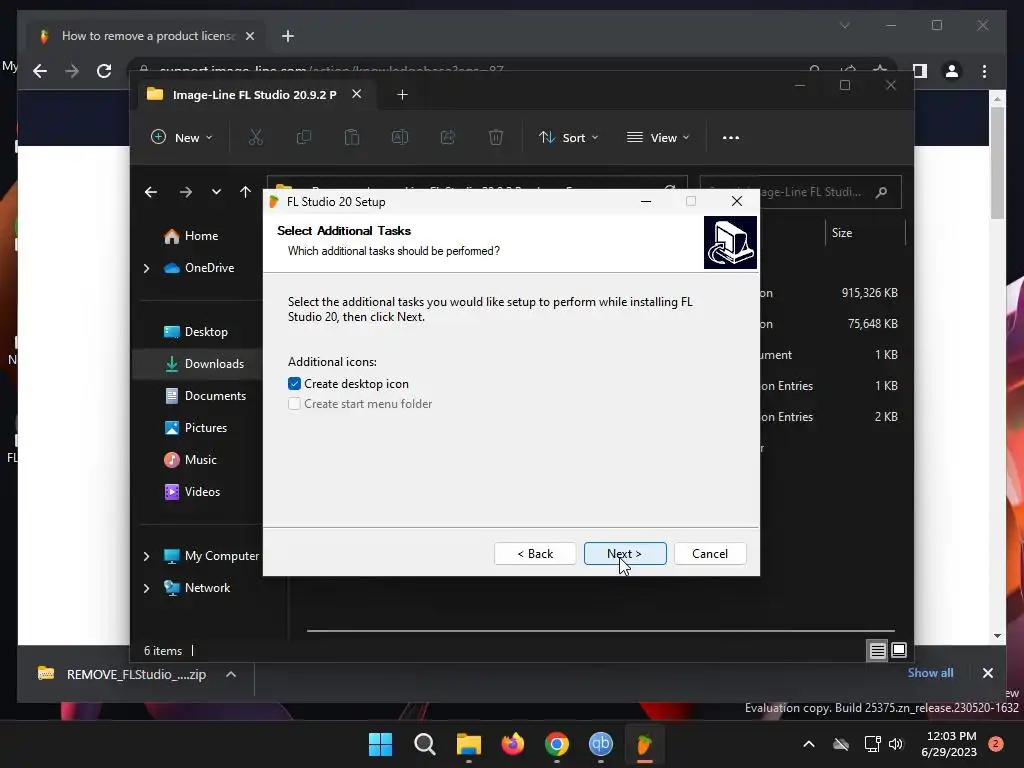Open Windows taskbar Search

(424, 744)
